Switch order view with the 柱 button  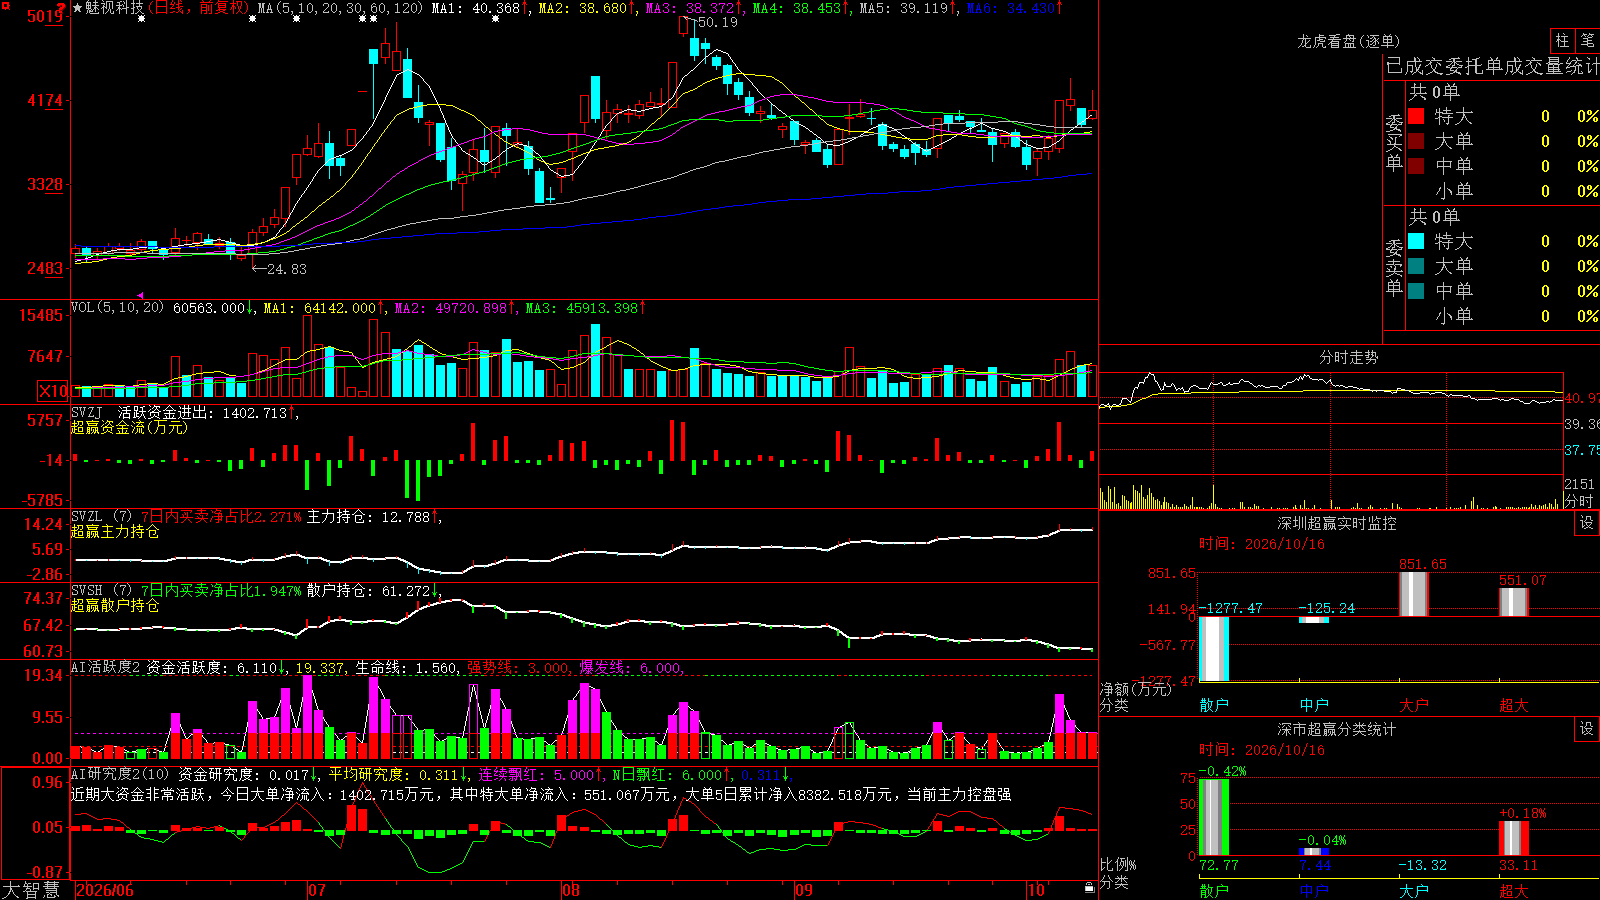point(1562,41)
